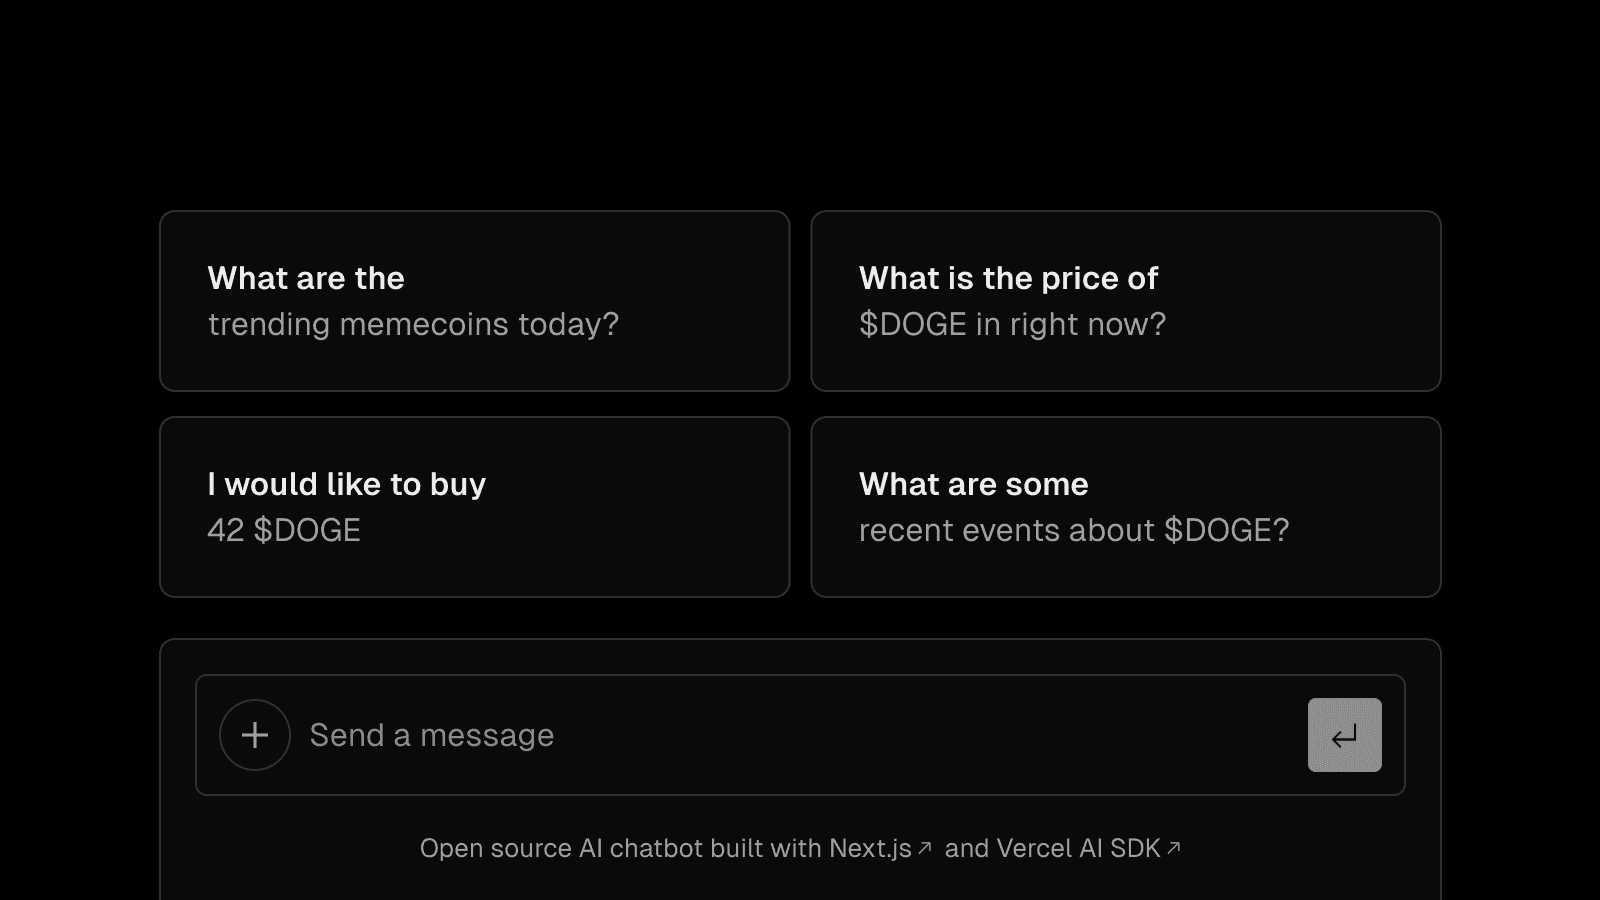The height and width of the screenshot is (900, 1600).
Task: Ask for the price of $DOGE
Action: (x=1126, y=300)
